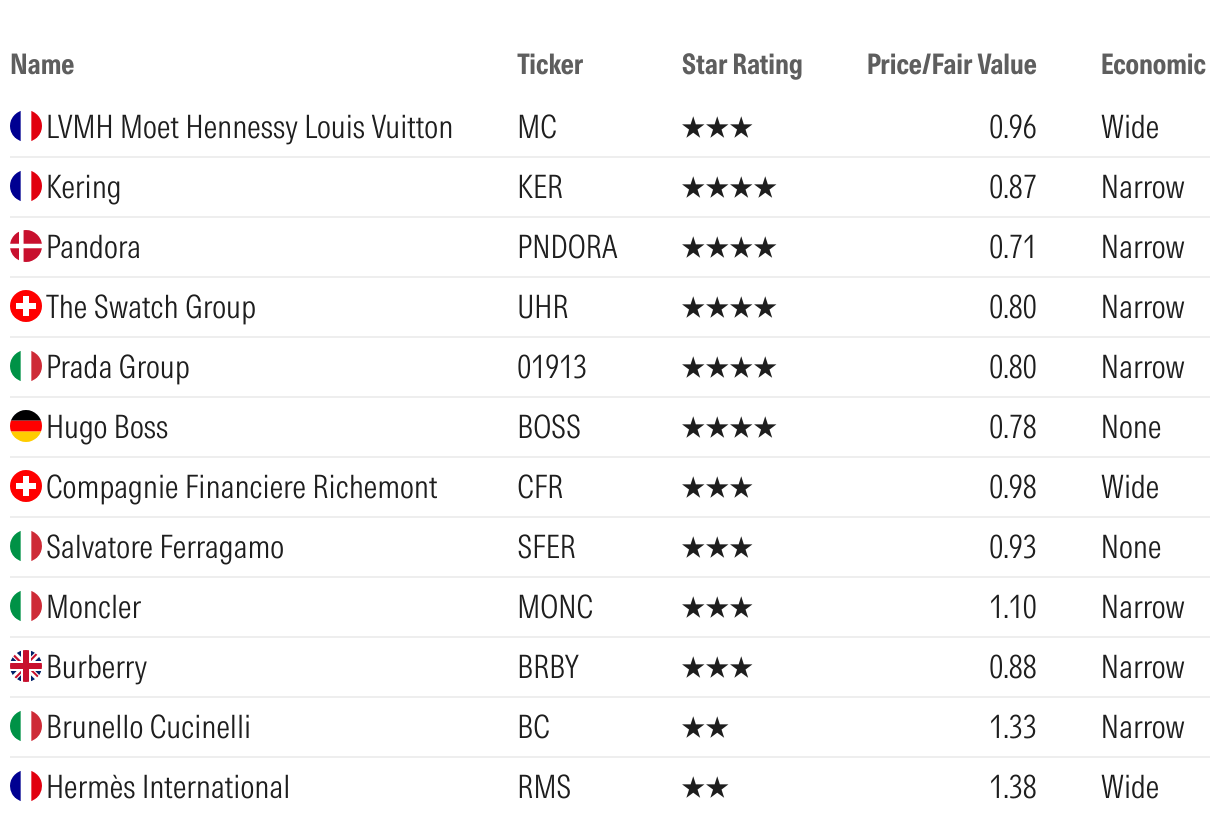
Task: Click Kering's four-star rating
Action: point(728,188)
